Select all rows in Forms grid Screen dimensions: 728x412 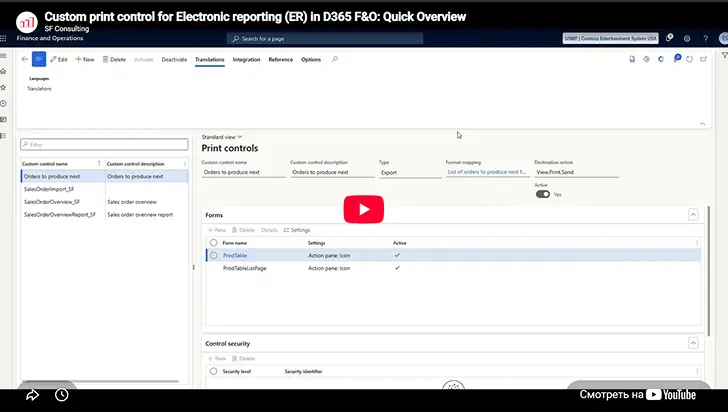point(213,242)
